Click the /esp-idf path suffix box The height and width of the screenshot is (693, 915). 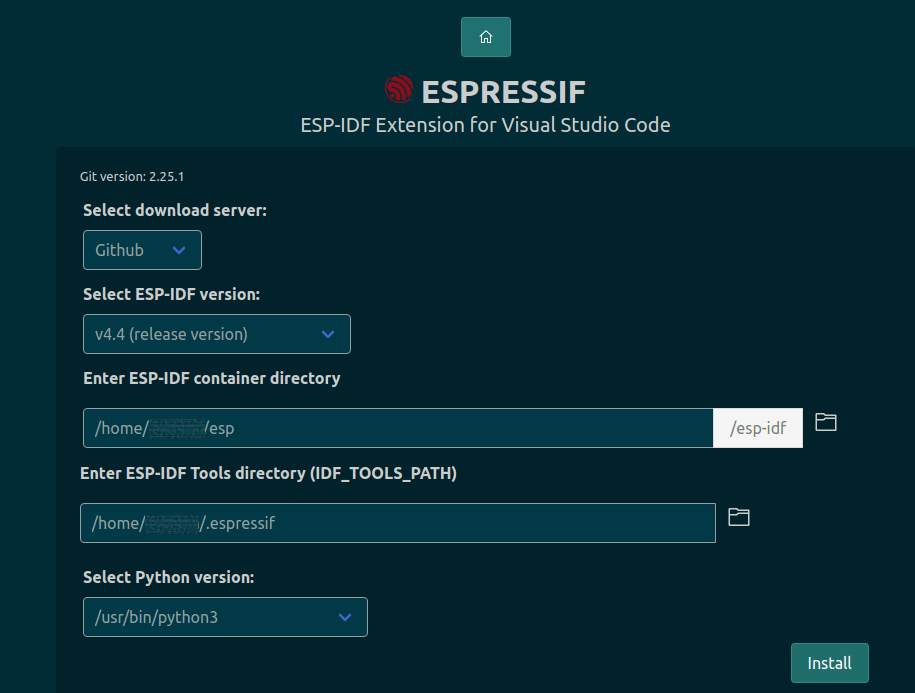[757, 428]
